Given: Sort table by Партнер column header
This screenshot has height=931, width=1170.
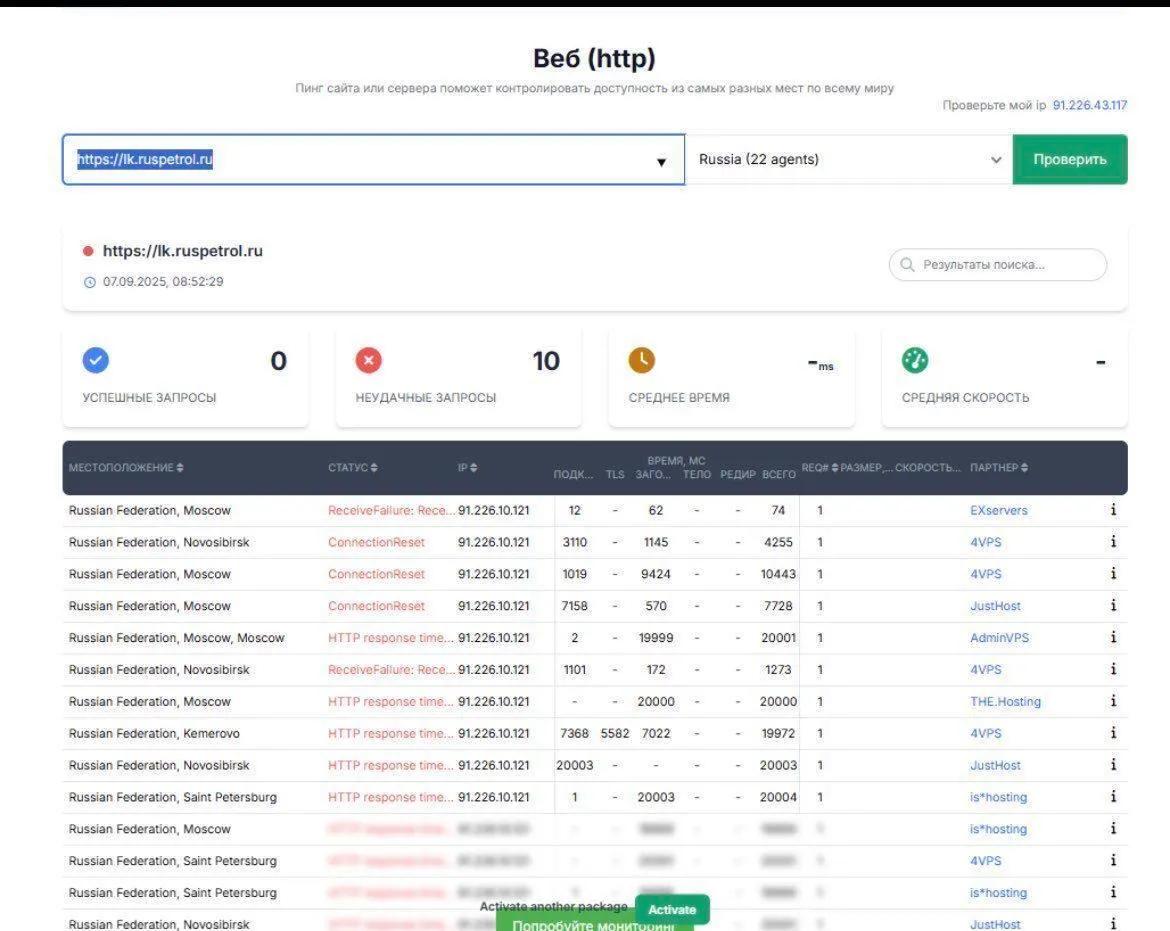Looking at the screenshot, I should (998, 468).
